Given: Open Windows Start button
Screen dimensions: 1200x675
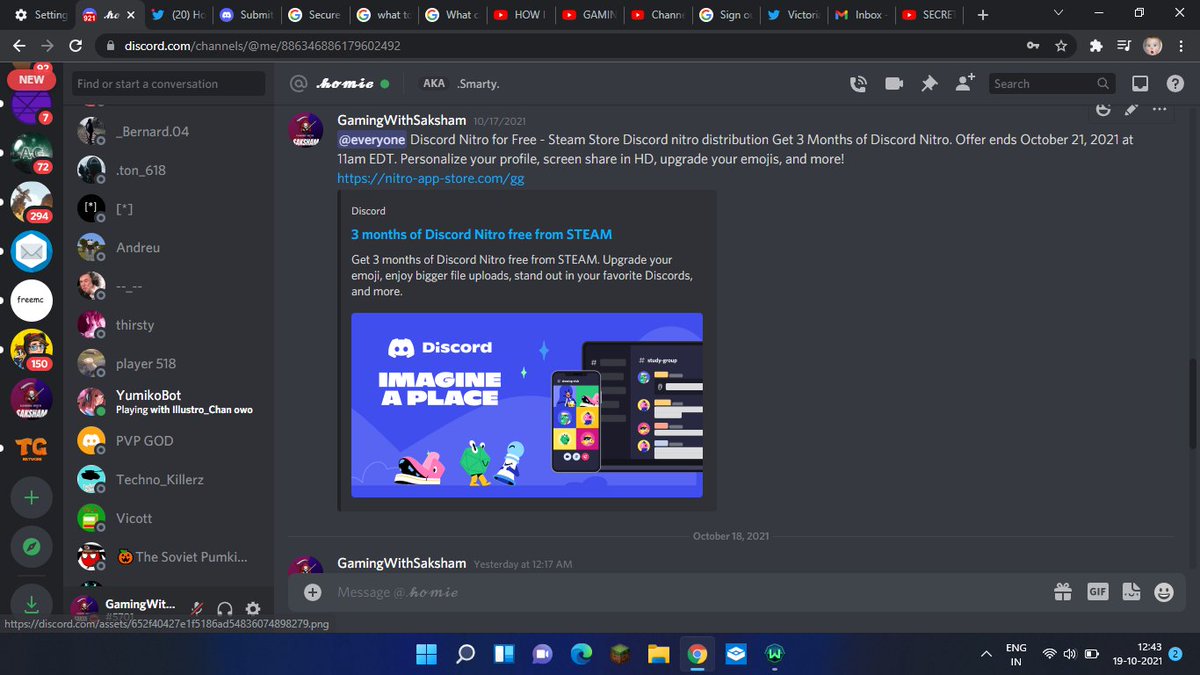Looking at the screenshot, I should coord(426,653).
